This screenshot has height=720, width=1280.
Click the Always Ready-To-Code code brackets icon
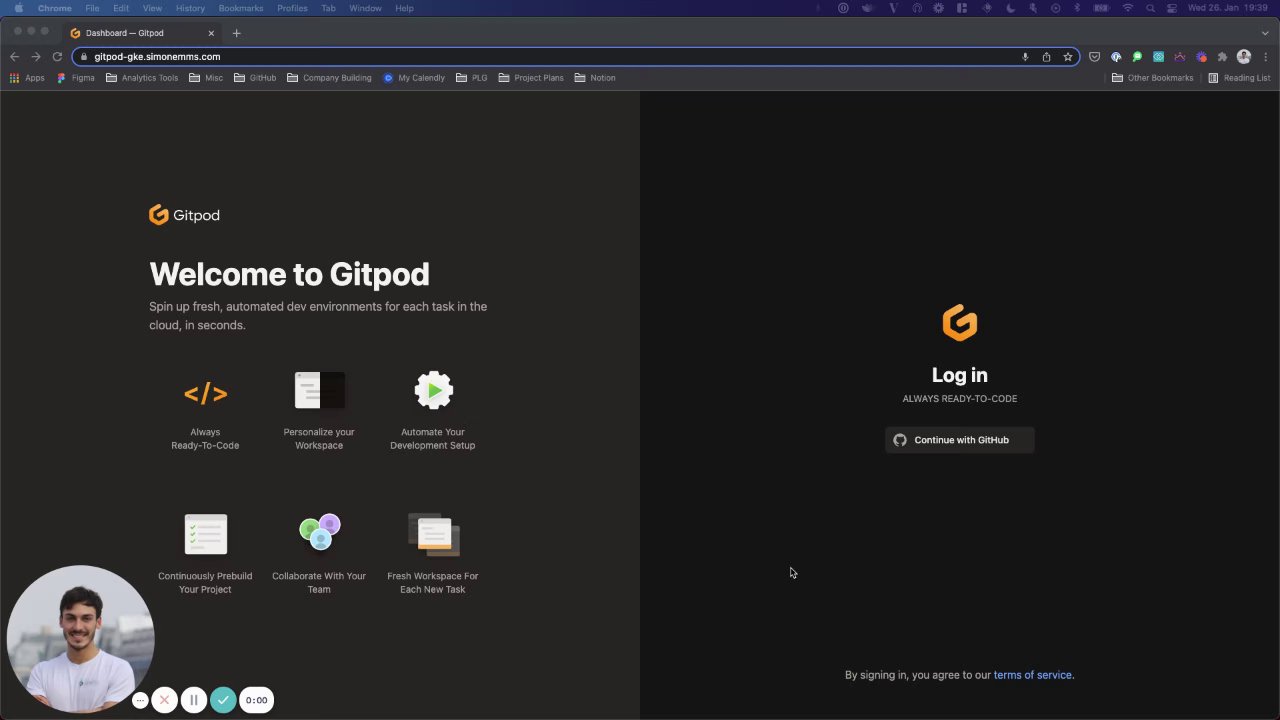click(205, 394)
